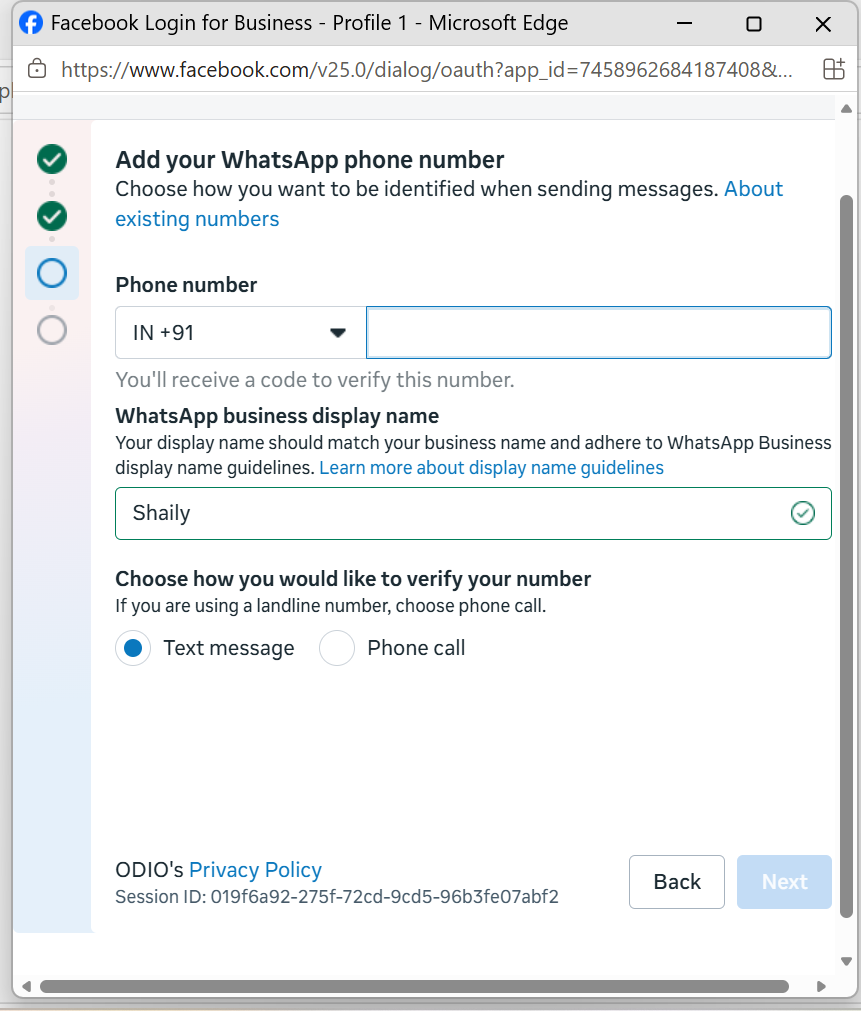This screenshot has width=861, height=1011.
Task: Open the About existing numbers link
Action: coord(449,204)
